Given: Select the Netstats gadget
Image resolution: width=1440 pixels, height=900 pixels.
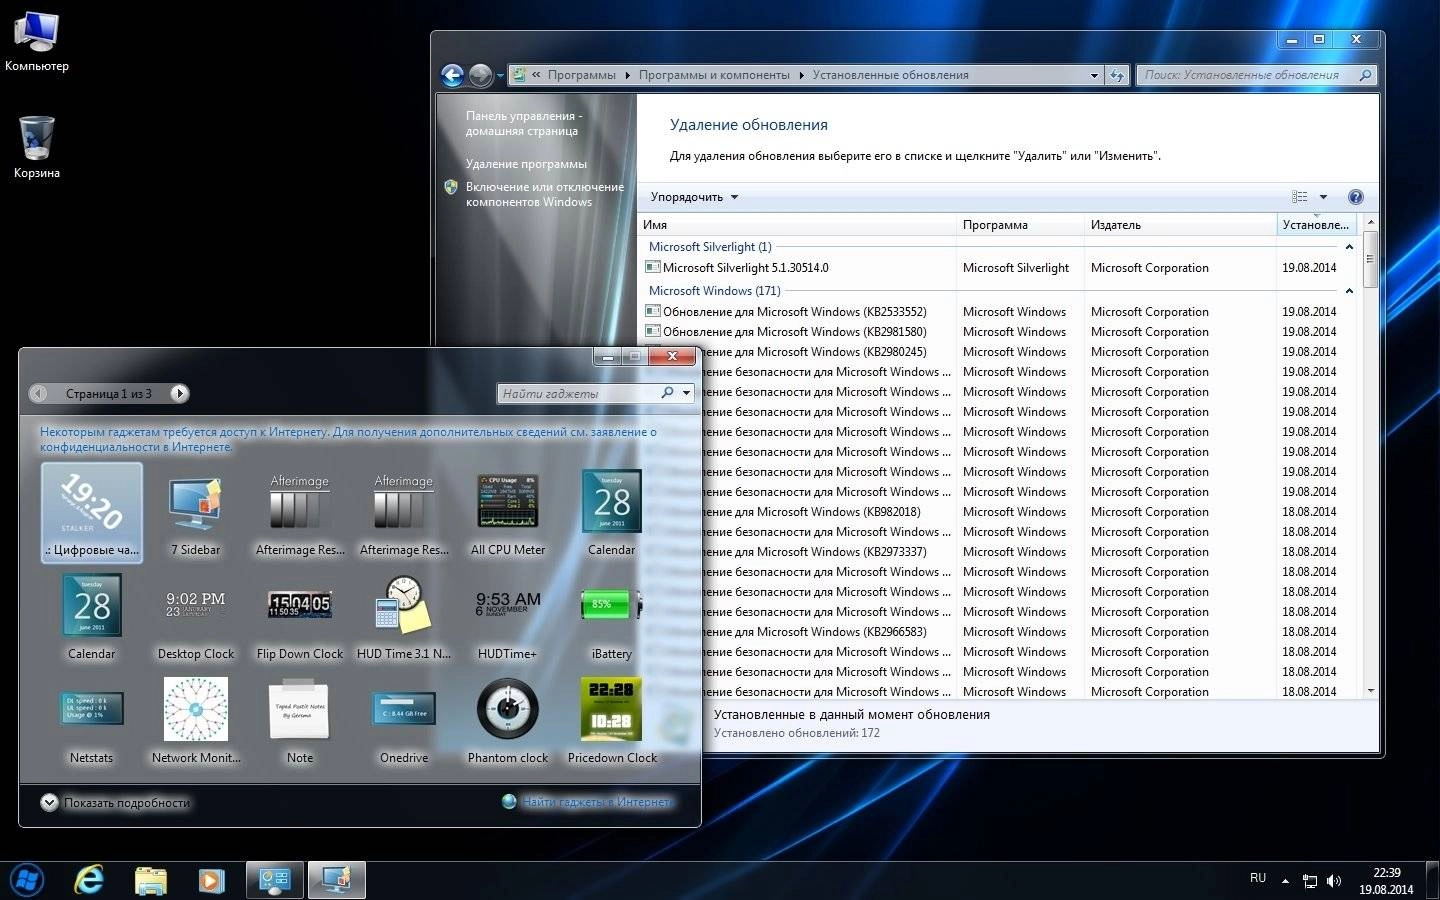Looking at the screenshot, I should coord(91,721).
